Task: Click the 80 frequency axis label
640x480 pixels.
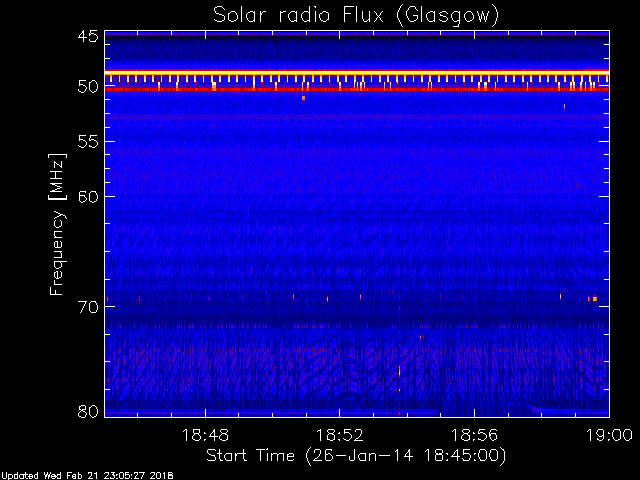Action: 88,411
